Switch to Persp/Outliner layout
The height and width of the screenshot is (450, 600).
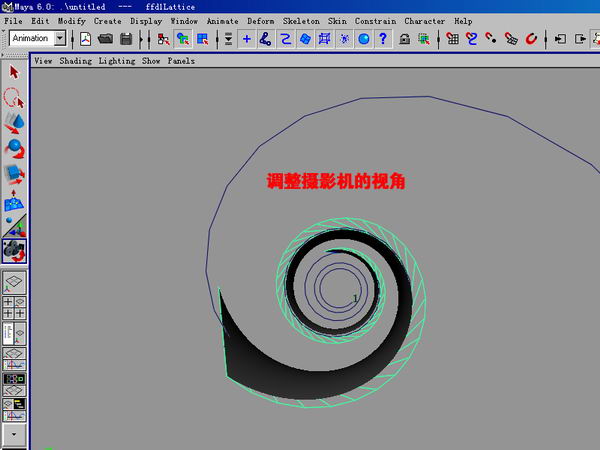coord(15,333)
